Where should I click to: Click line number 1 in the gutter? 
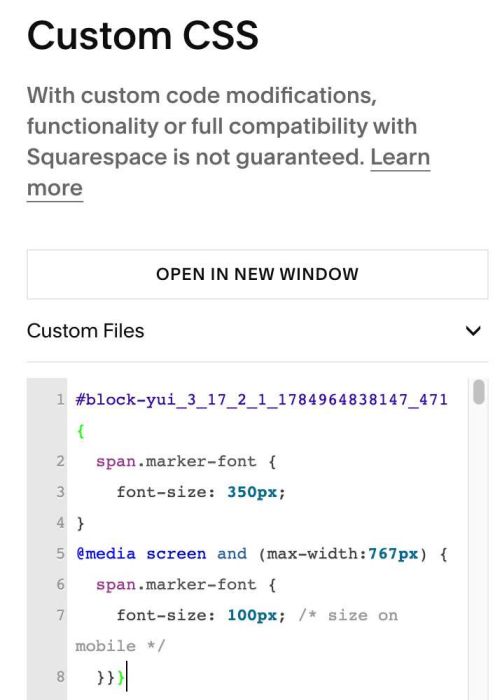pos(60,399)
